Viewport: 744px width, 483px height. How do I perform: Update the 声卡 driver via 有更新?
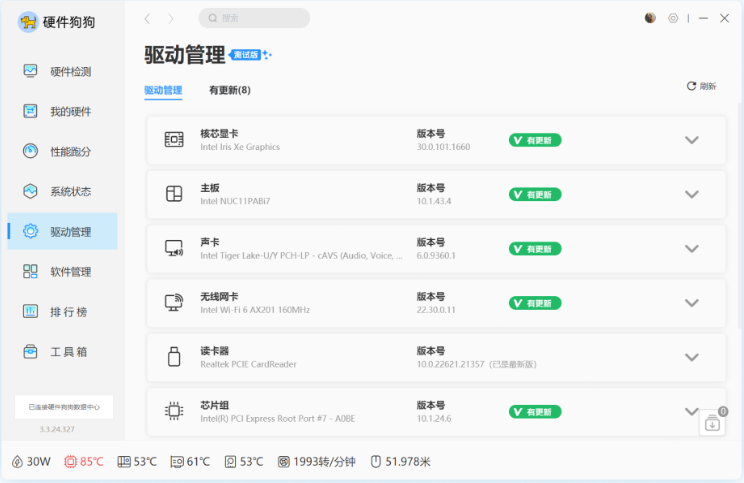pos(535,249)
